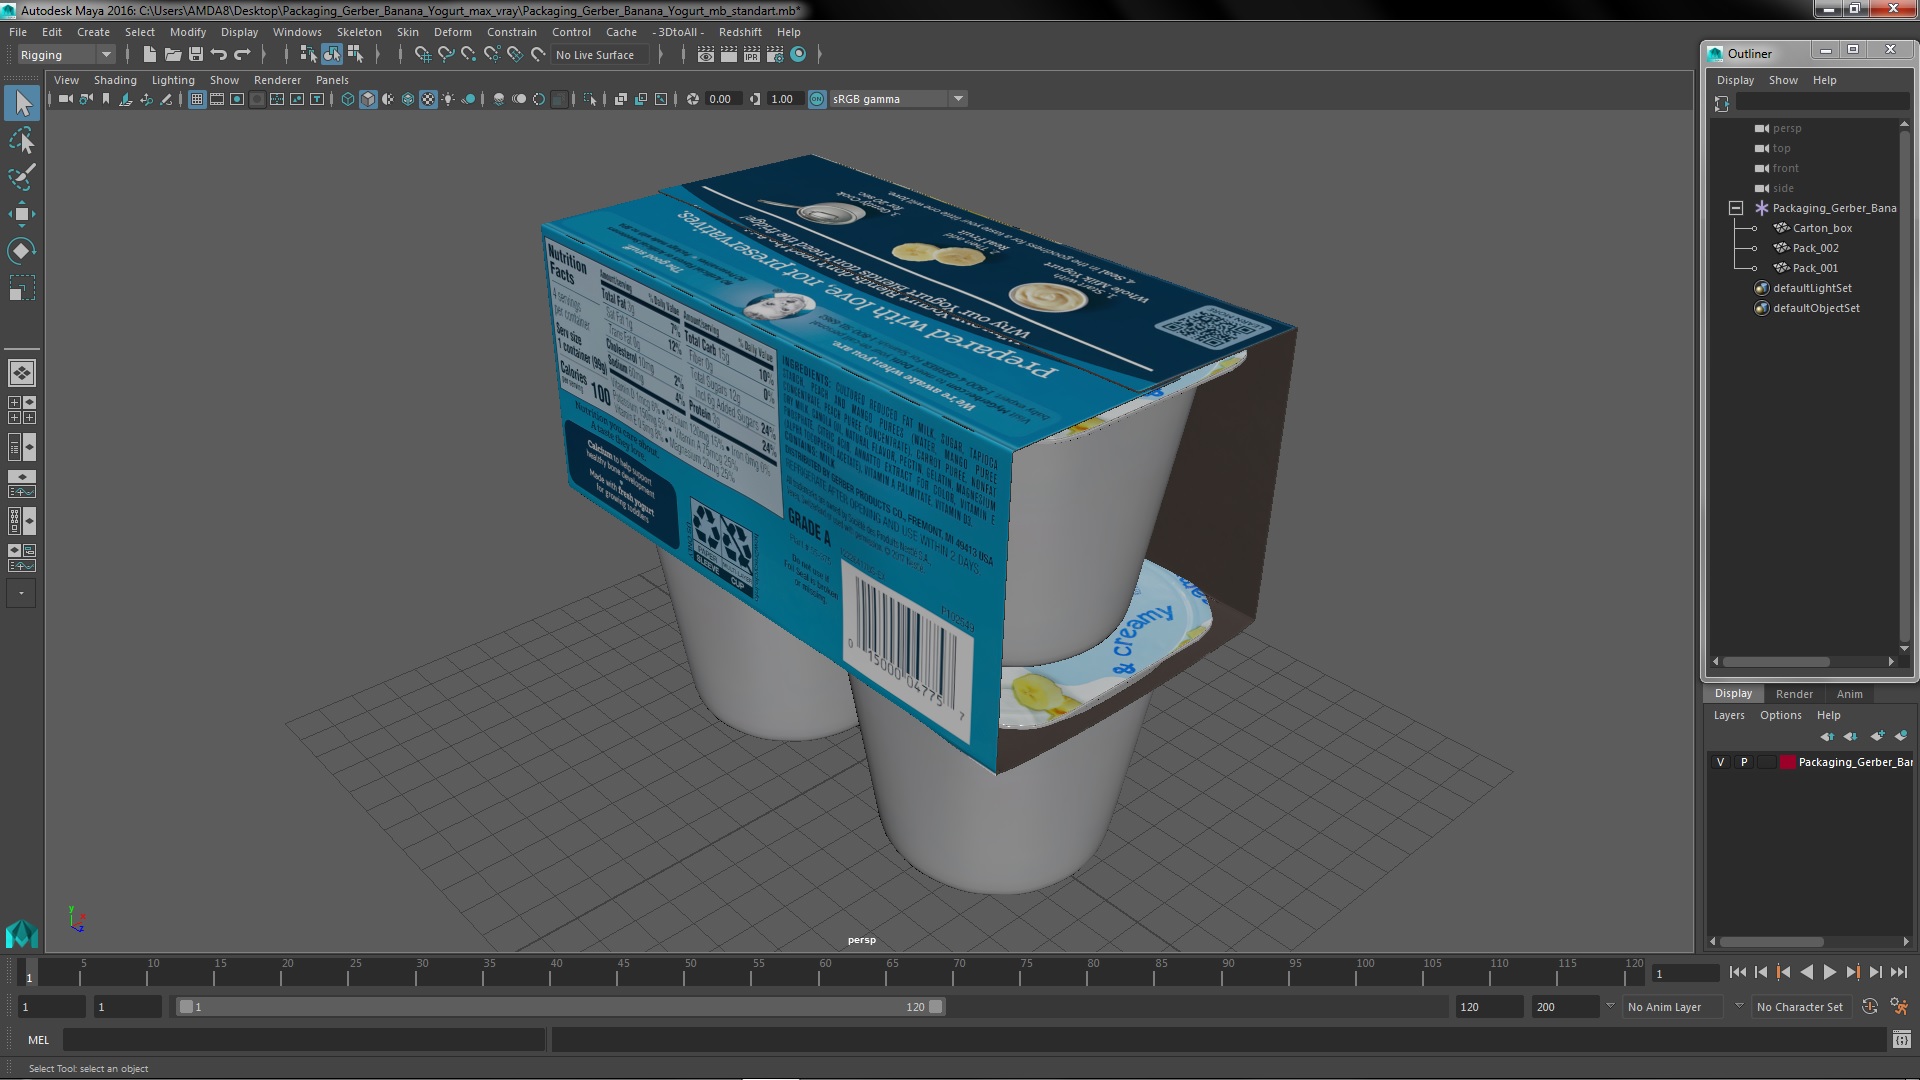Toggle the empty layer display type box
The image size is (1920, 1080).
[1767, 762]
